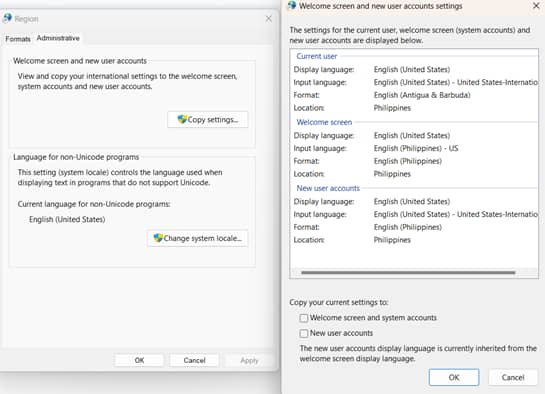The height and width of the screenshot is (394, 545).
Task: Click the shield icon on the Change system locale button
Action: coord(158,238)
